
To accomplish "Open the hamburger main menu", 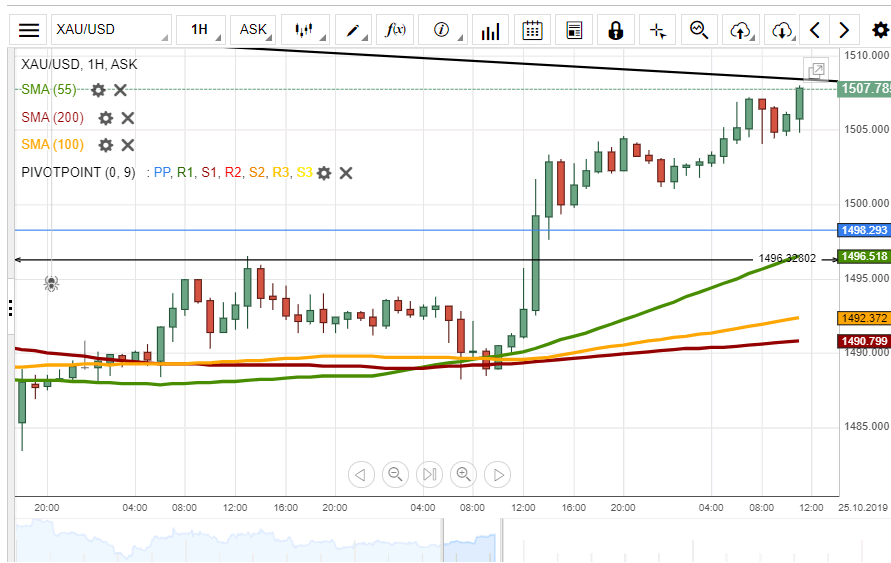I will pos(28,30).
